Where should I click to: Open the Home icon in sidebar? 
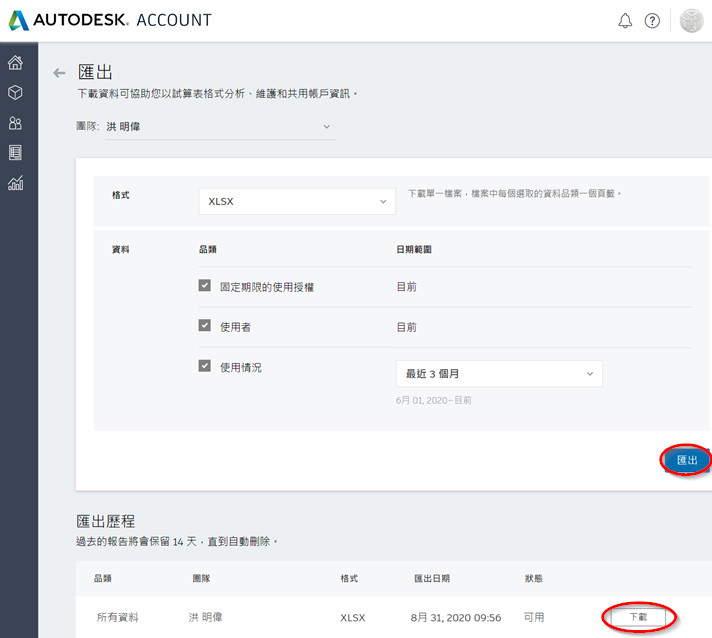(15, 62)
